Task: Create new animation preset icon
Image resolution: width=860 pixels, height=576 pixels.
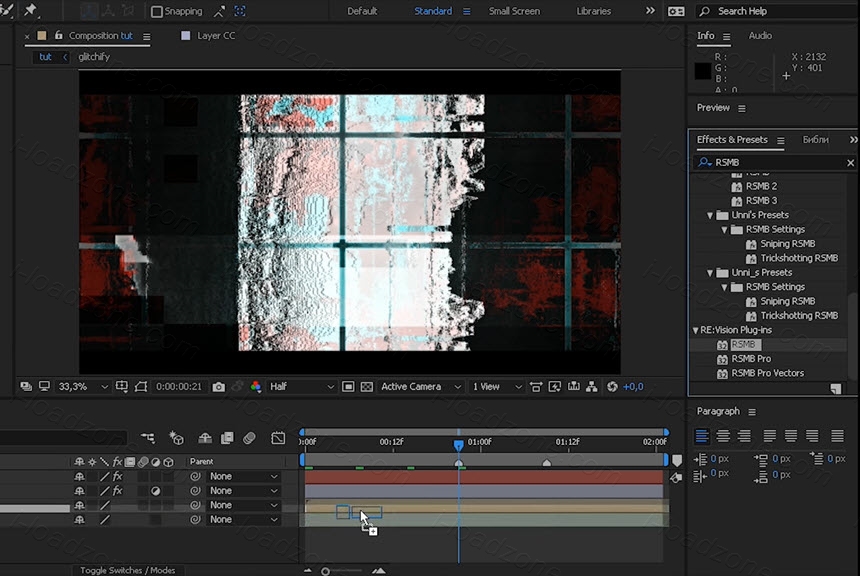Action: 835,389
